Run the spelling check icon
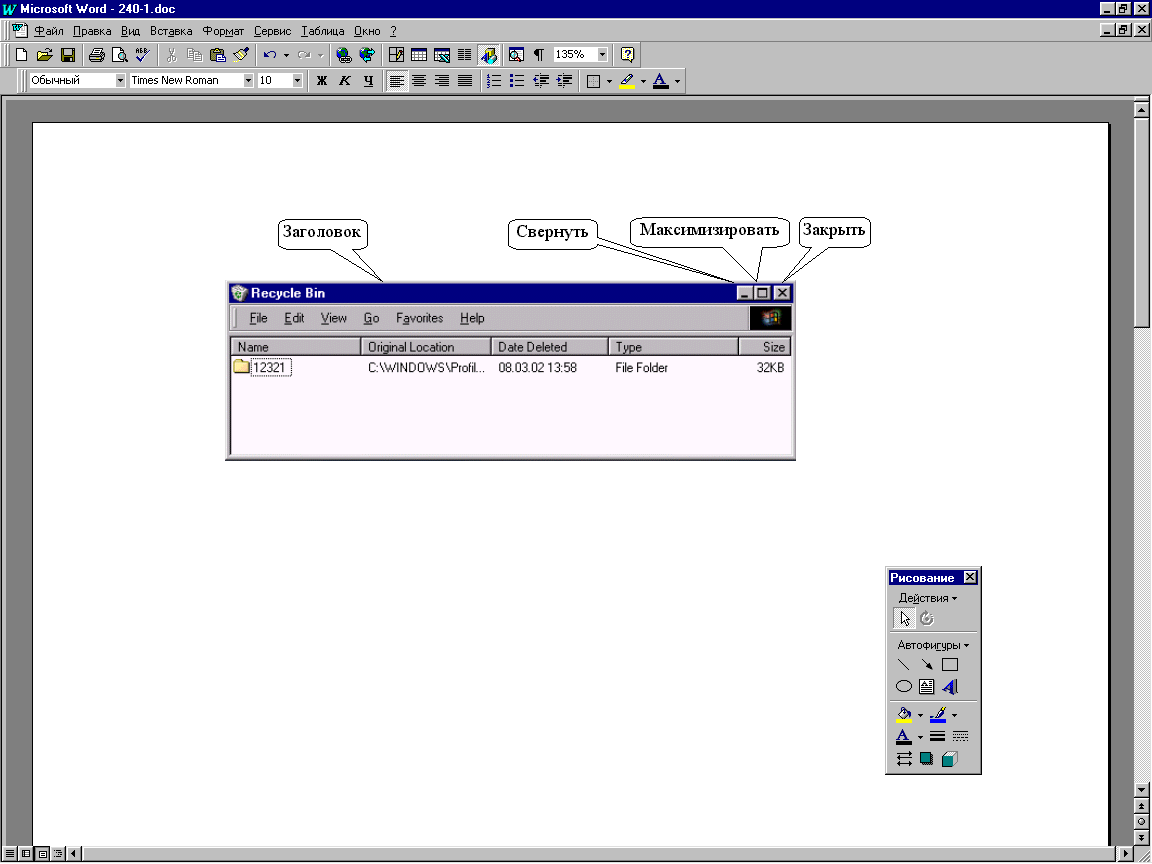Screen dimensions: 1152x864 click(x=143, y=54)
